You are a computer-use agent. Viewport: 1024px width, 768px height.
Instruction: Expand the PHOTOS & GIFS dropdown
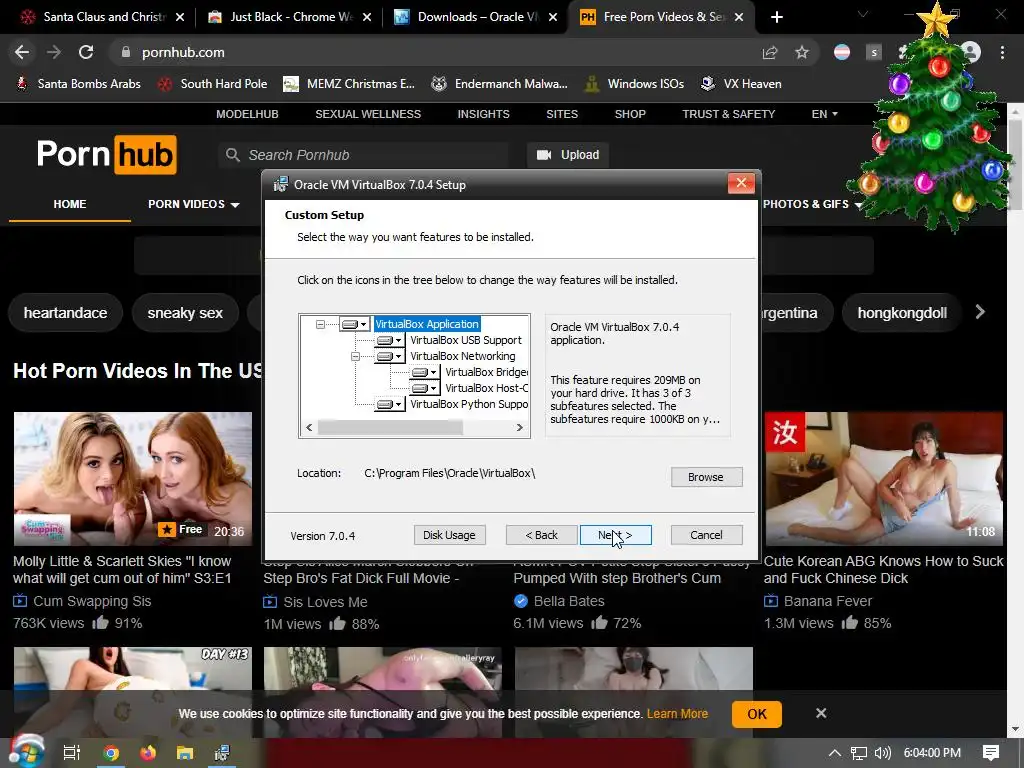click(812, 204)
